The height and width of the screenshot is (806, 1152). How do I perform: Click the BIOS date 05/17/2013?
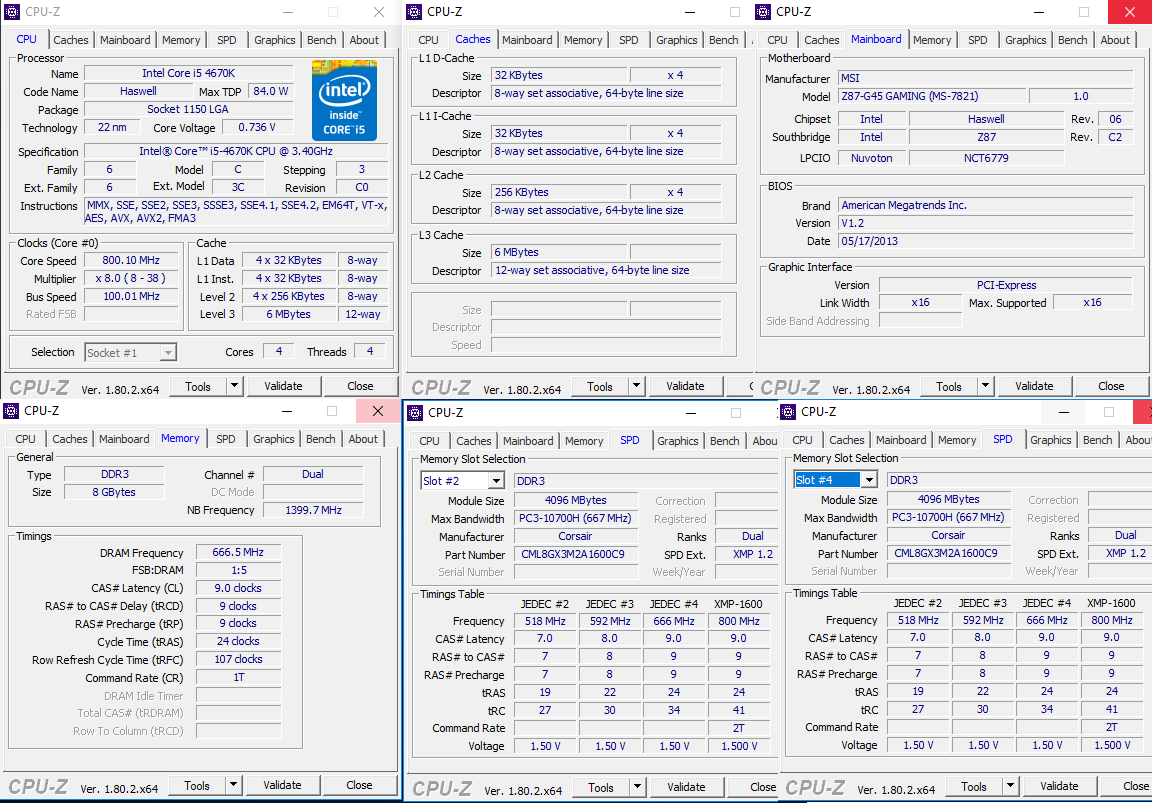985,241
